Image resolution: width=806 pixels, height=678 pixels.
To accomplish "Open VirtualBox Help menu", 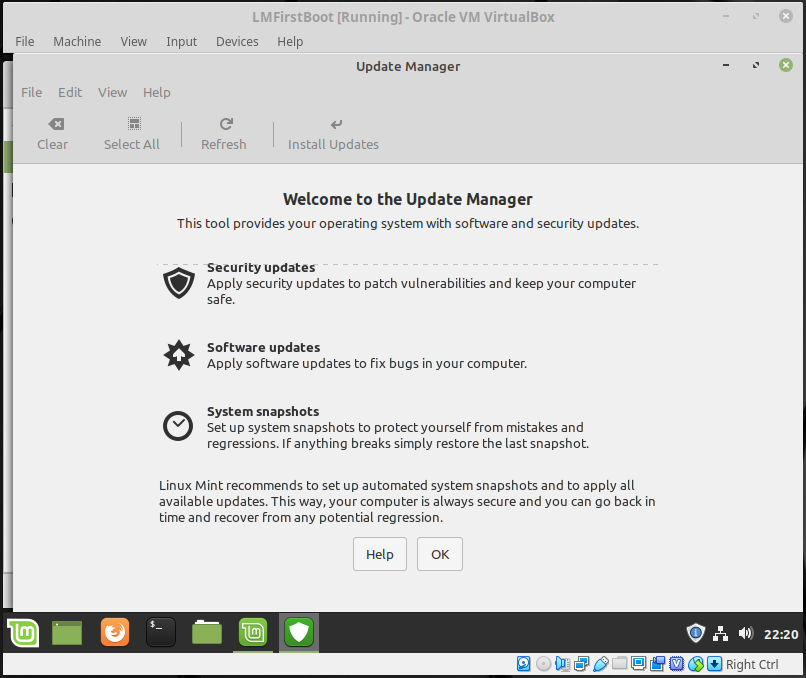I will click(290, 42).
